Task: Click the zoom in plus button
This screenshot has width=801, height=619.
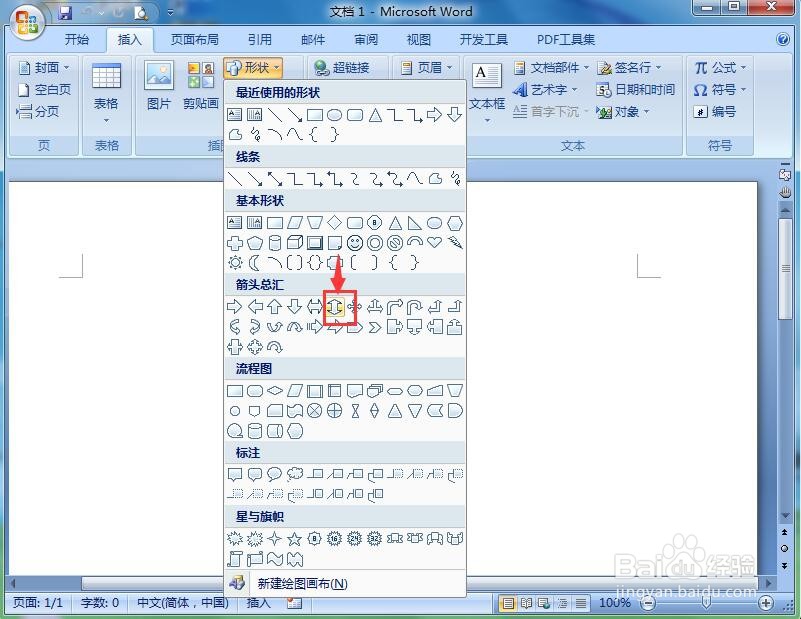Action: [765, 604]
